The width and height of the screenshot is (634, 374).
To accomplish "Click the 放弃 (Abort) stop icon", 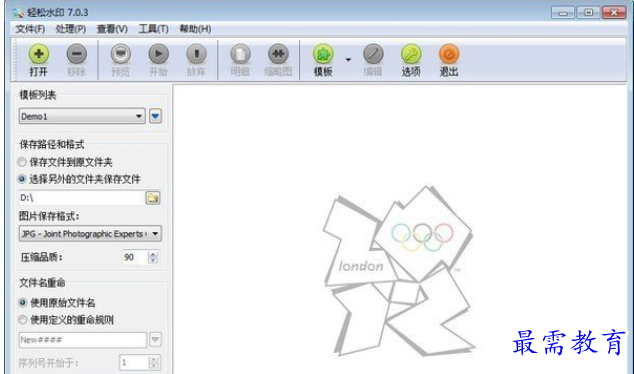I will coord(197,54).
